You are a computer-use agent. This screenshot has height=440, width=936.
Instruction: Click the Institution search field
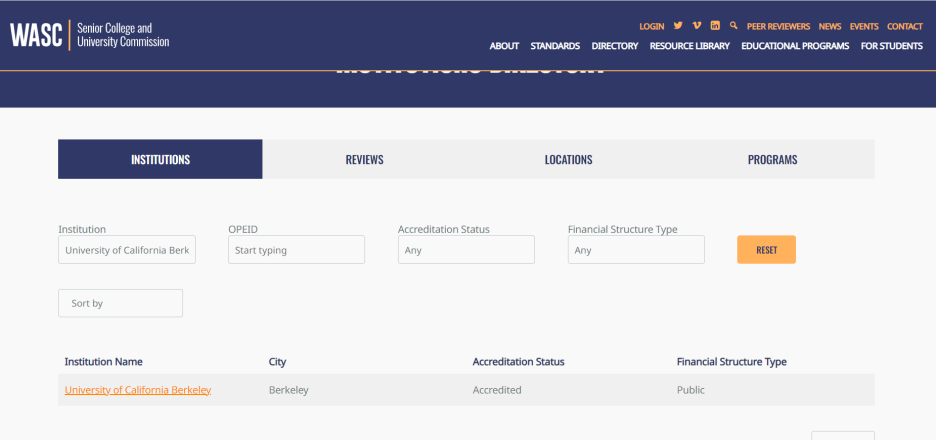tap(127, 250)
